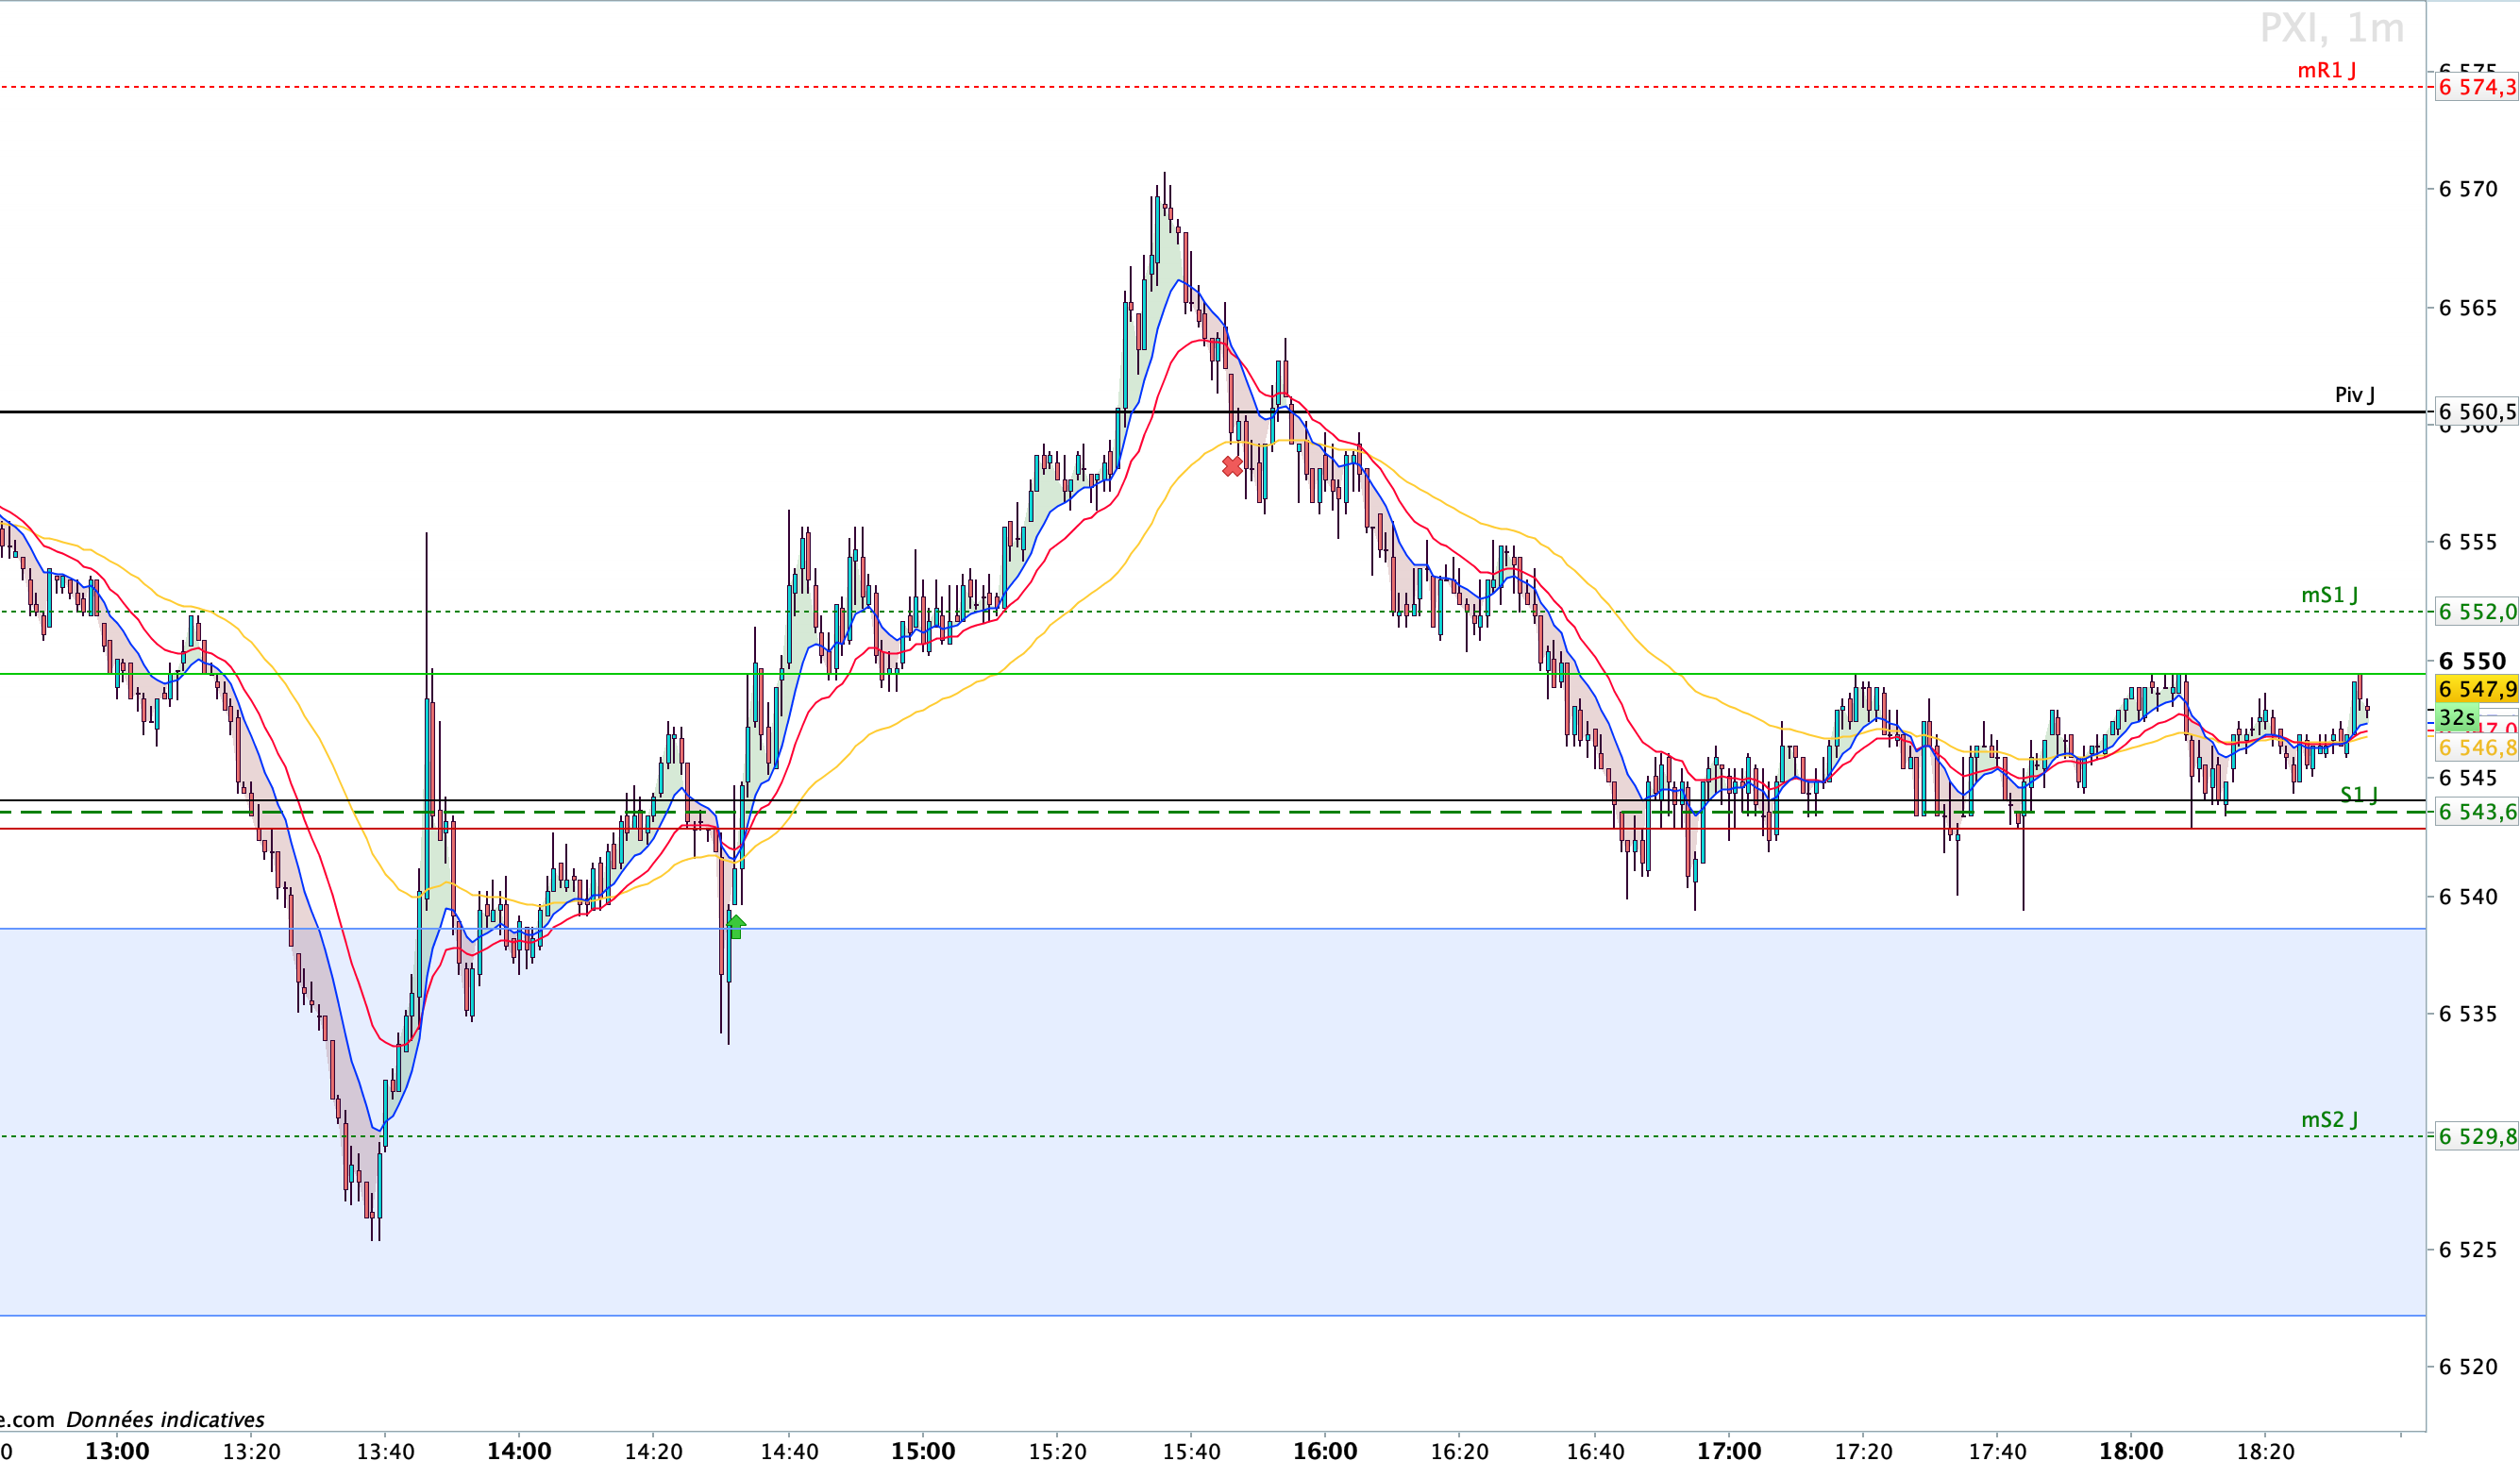2520x1461 pixels.
Task: Click the 6 574,3 price tag
Action: [2476, 87]
